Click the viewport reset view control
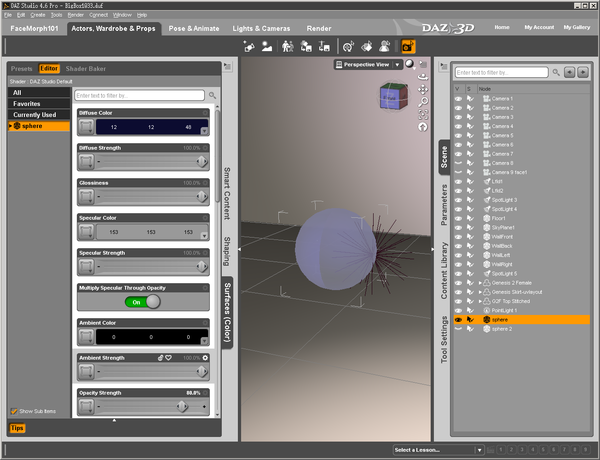 point(423,127)
